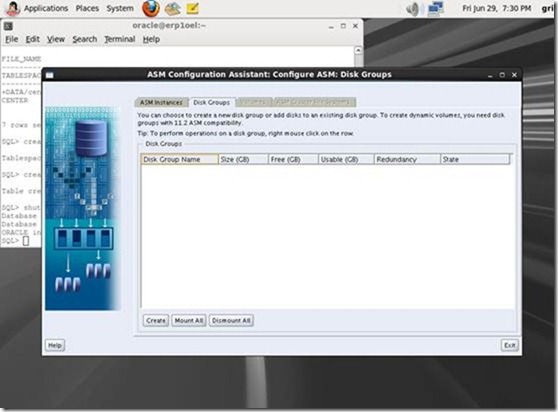Open the terminal's Help menu
The width and height of the screenshot is (558, 412).
tap(151, 39)
